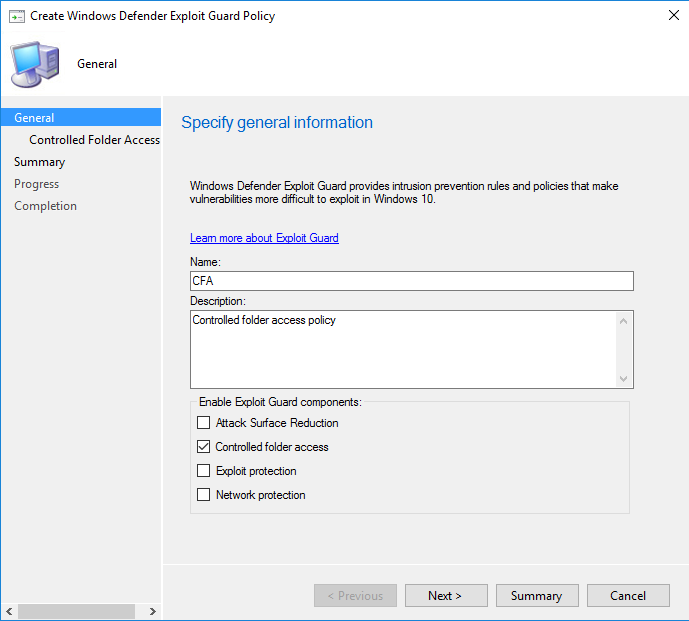Enable the Attack Surface Reduction checkbox
The image size is (689, 621).
204,423
